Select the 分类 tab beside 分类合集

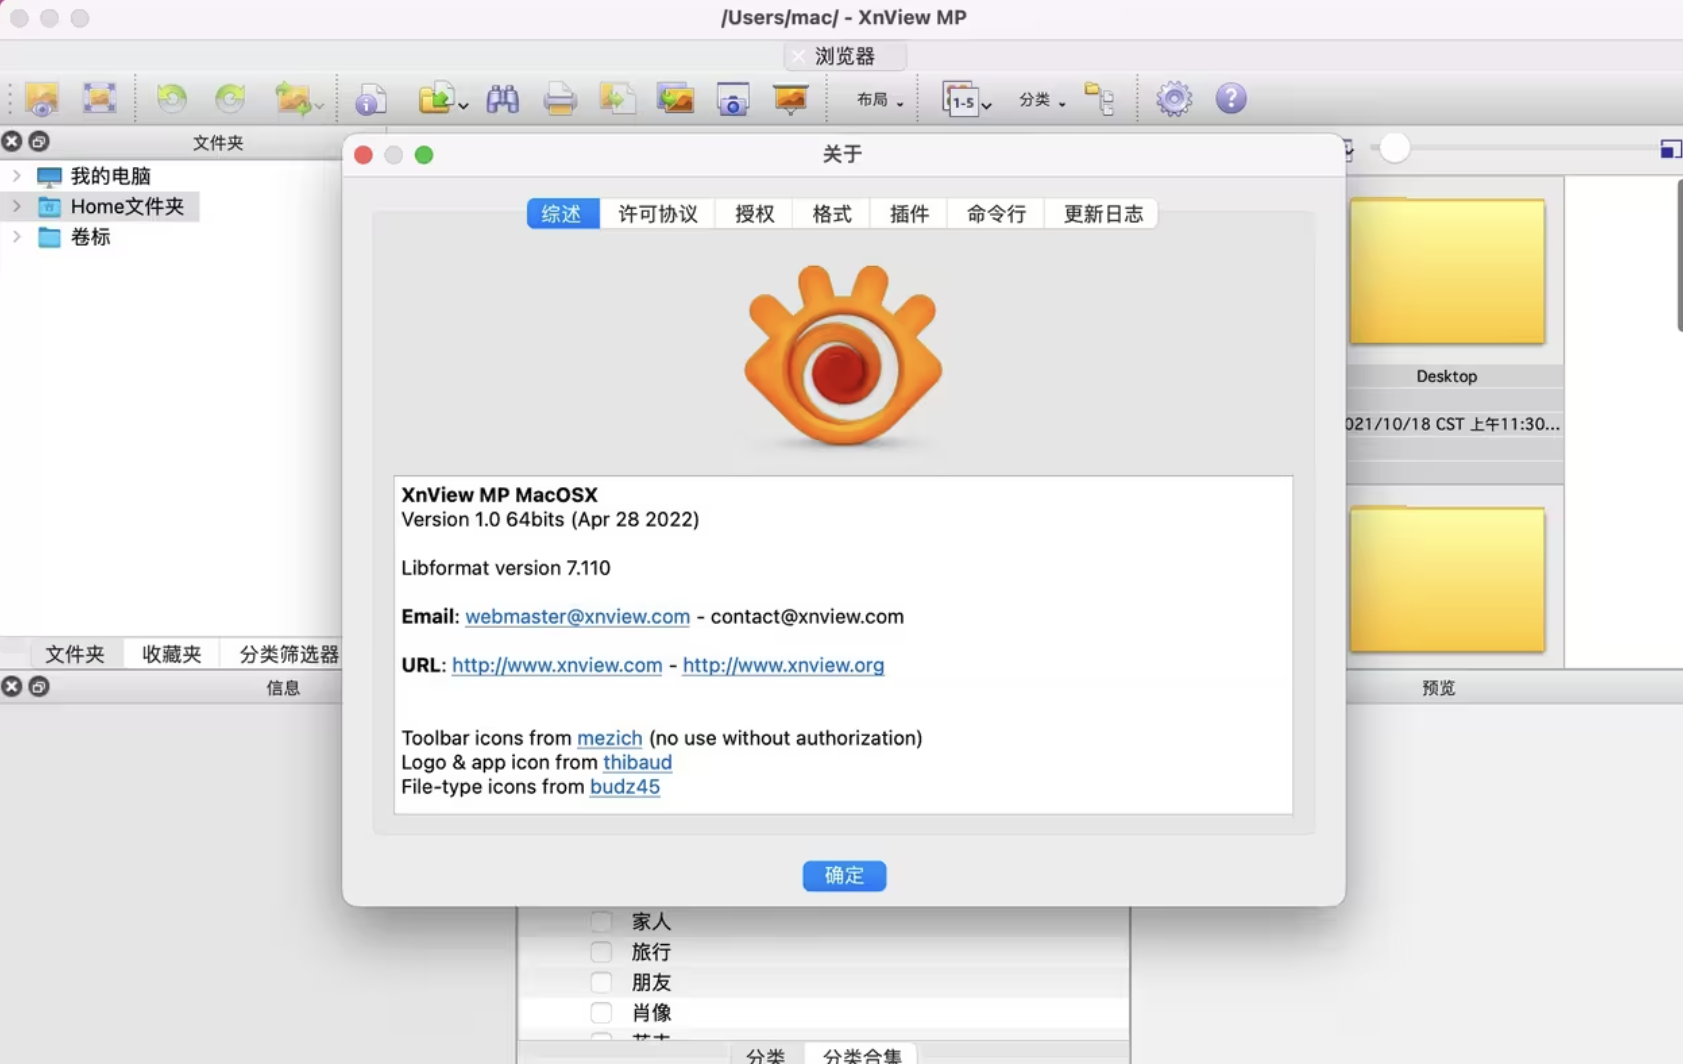pos(766,1055)
